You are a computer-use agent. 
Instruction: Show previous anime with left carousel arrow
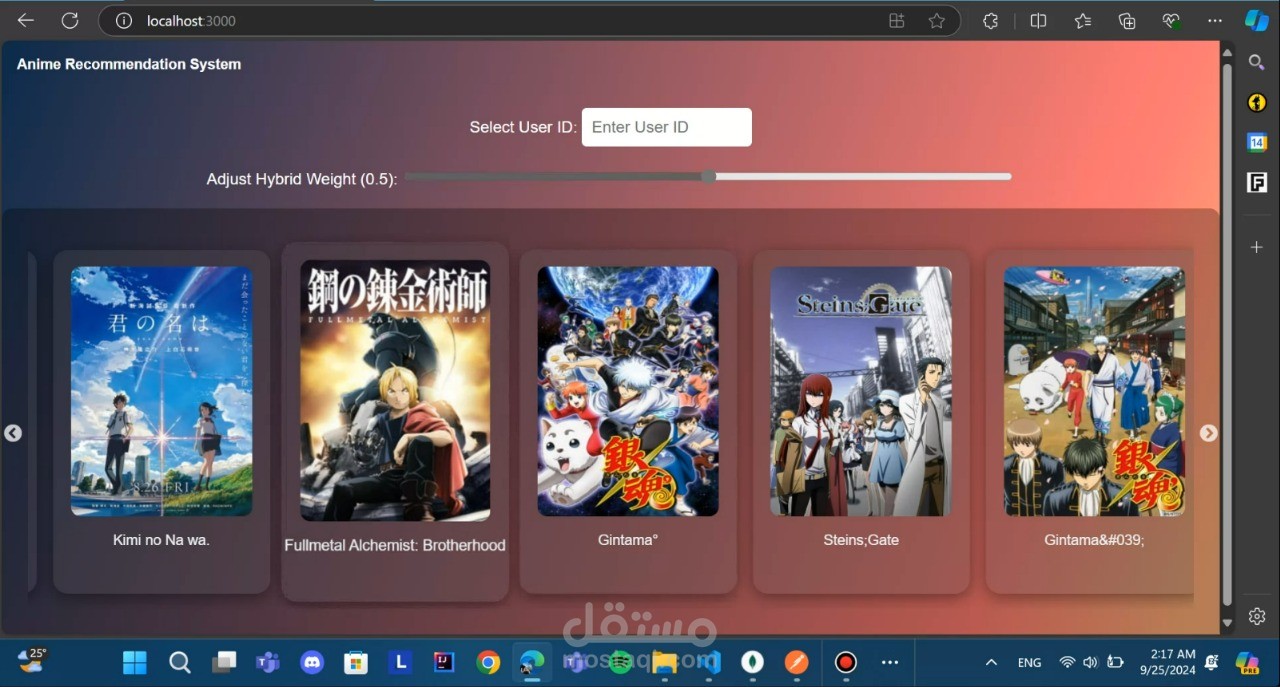point(13,433)
